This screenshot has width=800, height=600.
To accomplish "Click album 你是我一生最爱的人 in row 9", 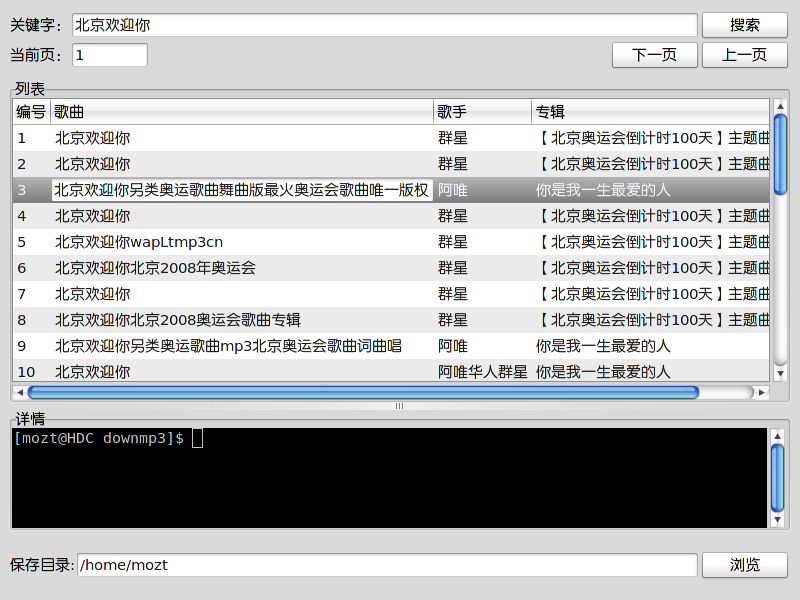I will point(603,346).
